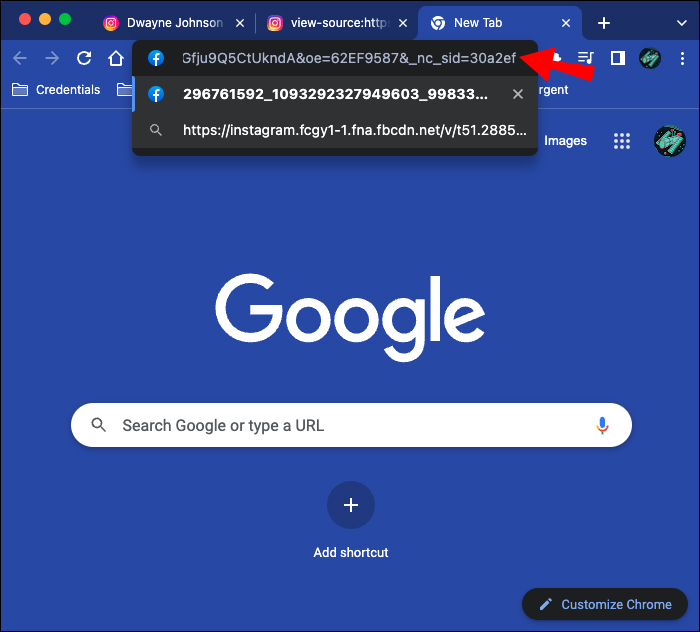
Task: Click the plus Add shortcut circle
Action: pyautogui.click(x=351, y=505)
